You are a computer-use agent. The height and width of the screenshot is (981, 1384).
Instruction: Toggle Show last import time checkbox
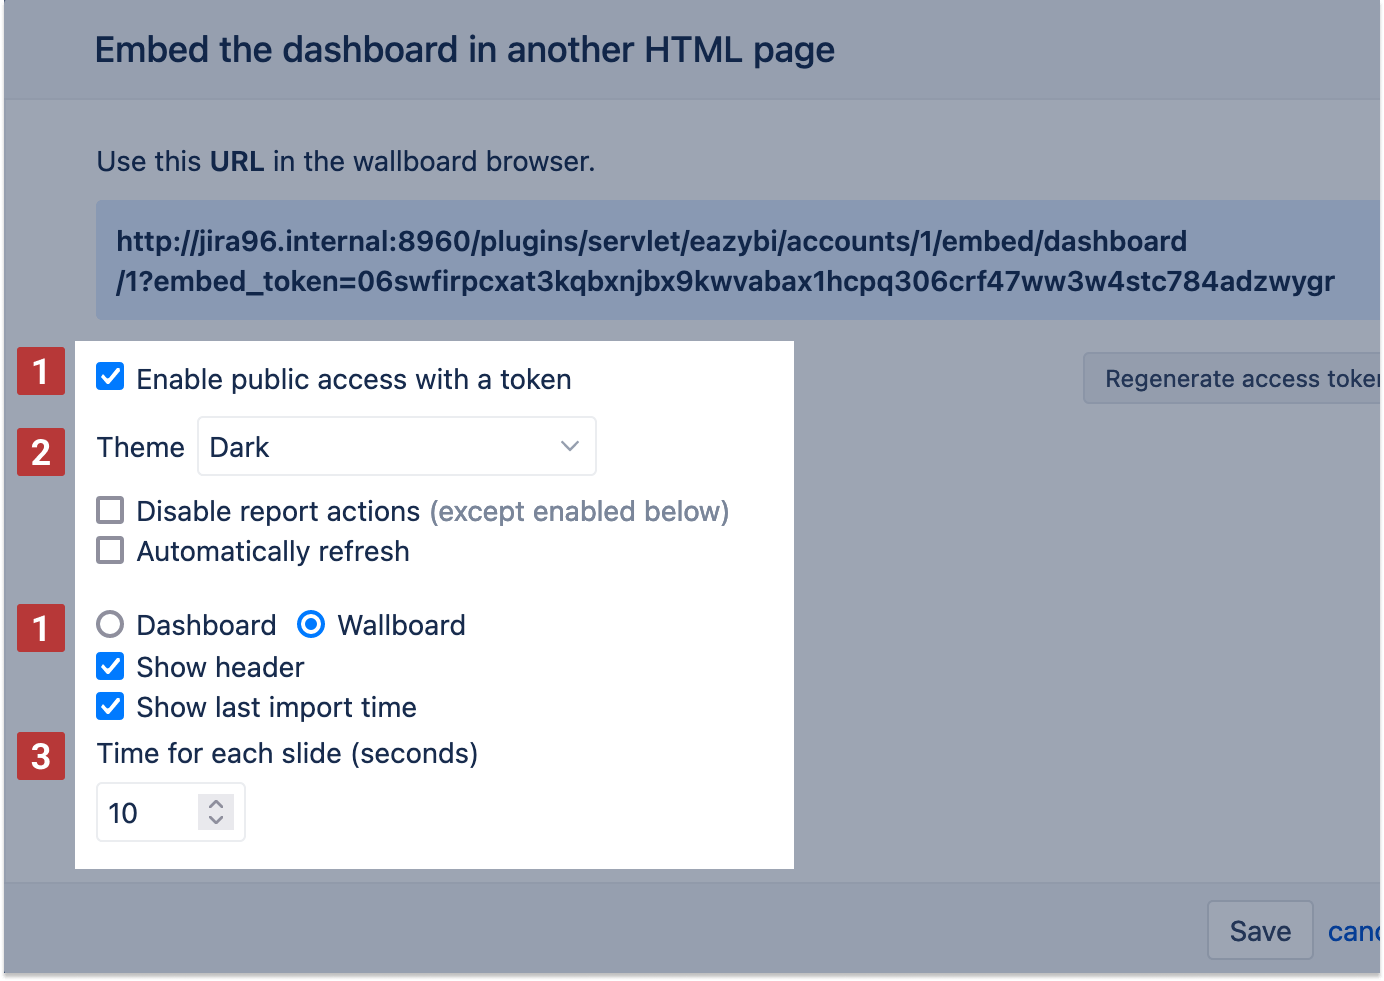click(x=110, y=706)
